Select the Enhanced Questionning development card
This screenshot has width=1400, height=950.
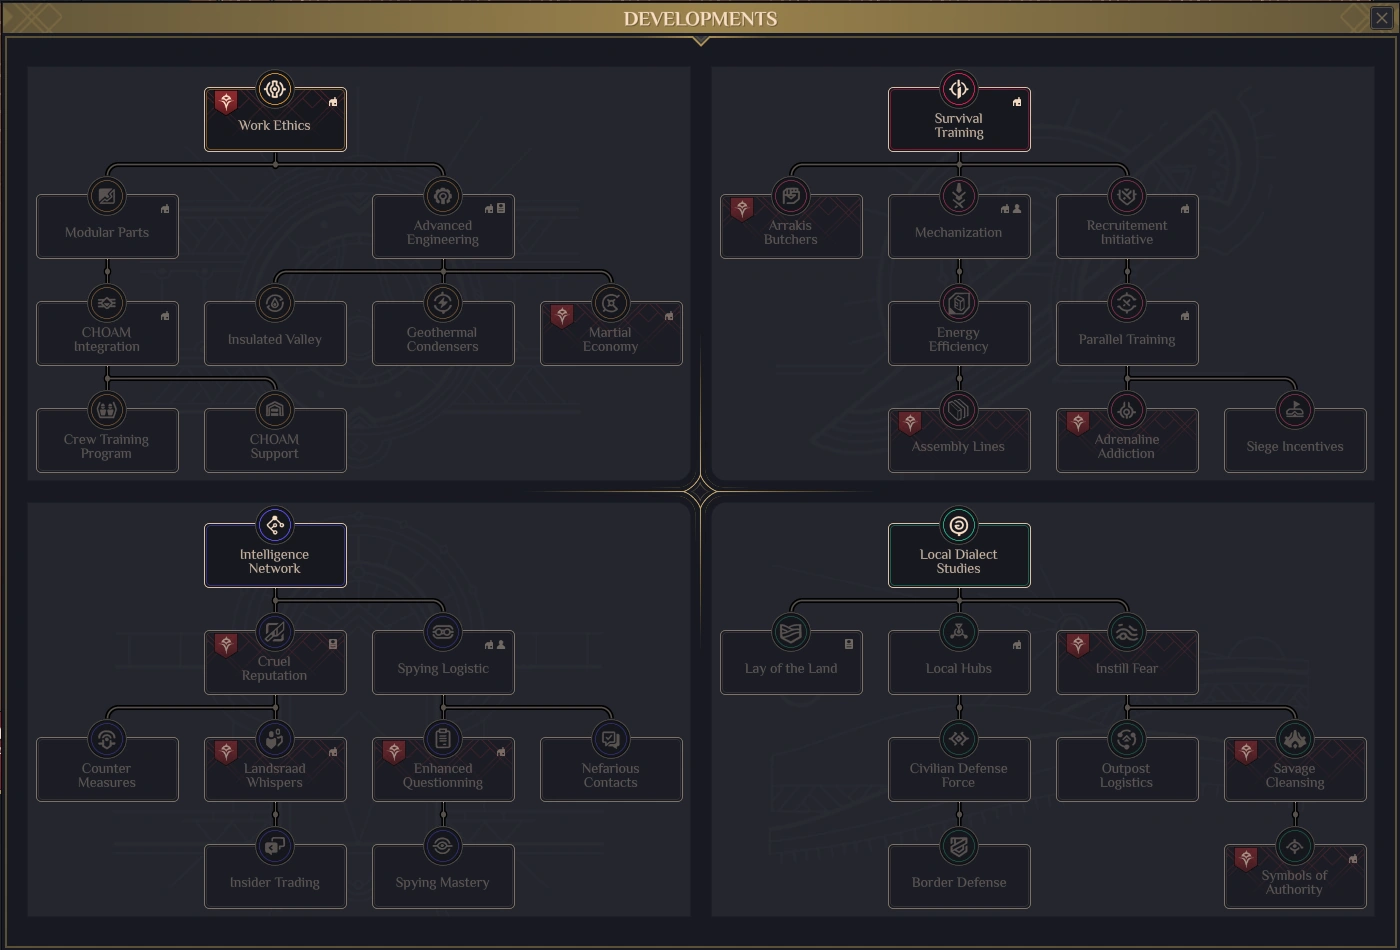tap(443, 769)
